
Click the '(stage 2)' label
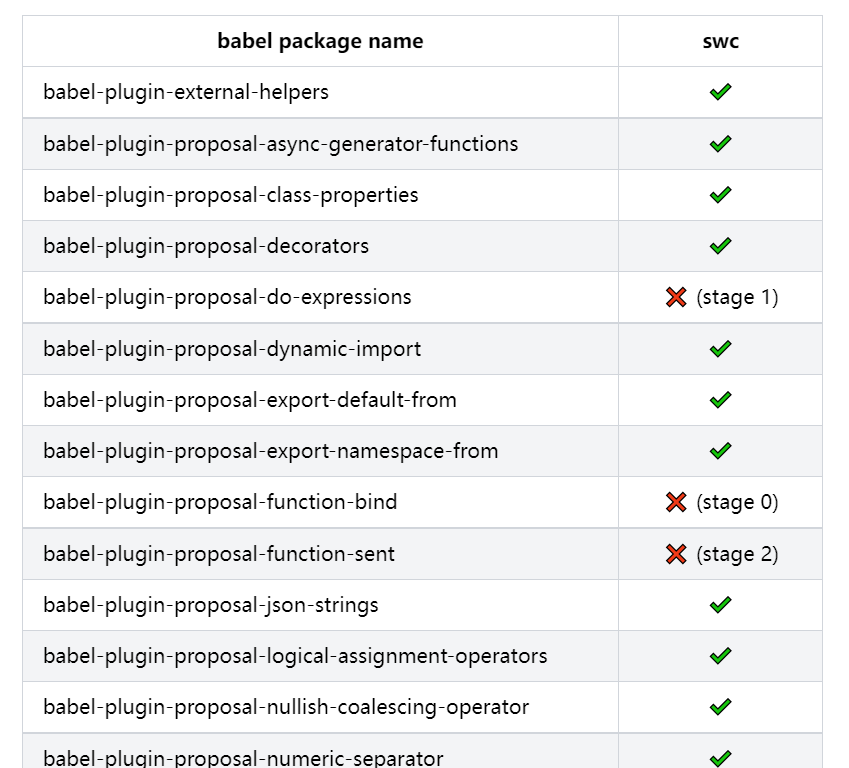(x=737, y=554)
